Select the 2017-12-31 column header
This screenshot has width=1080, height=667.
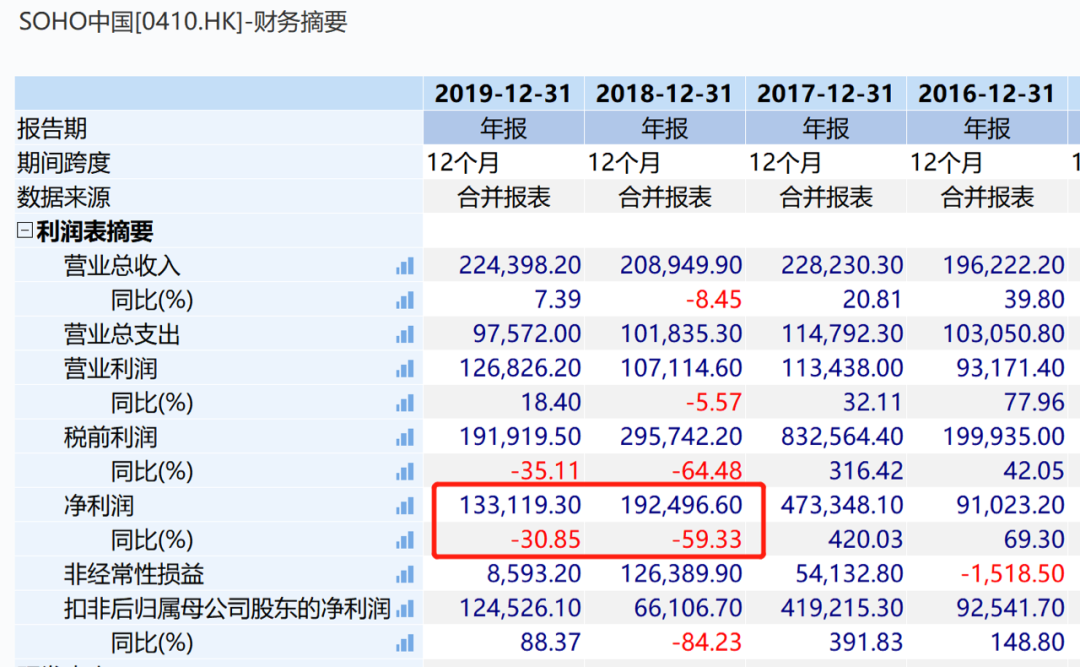click(x=826, y=94)
